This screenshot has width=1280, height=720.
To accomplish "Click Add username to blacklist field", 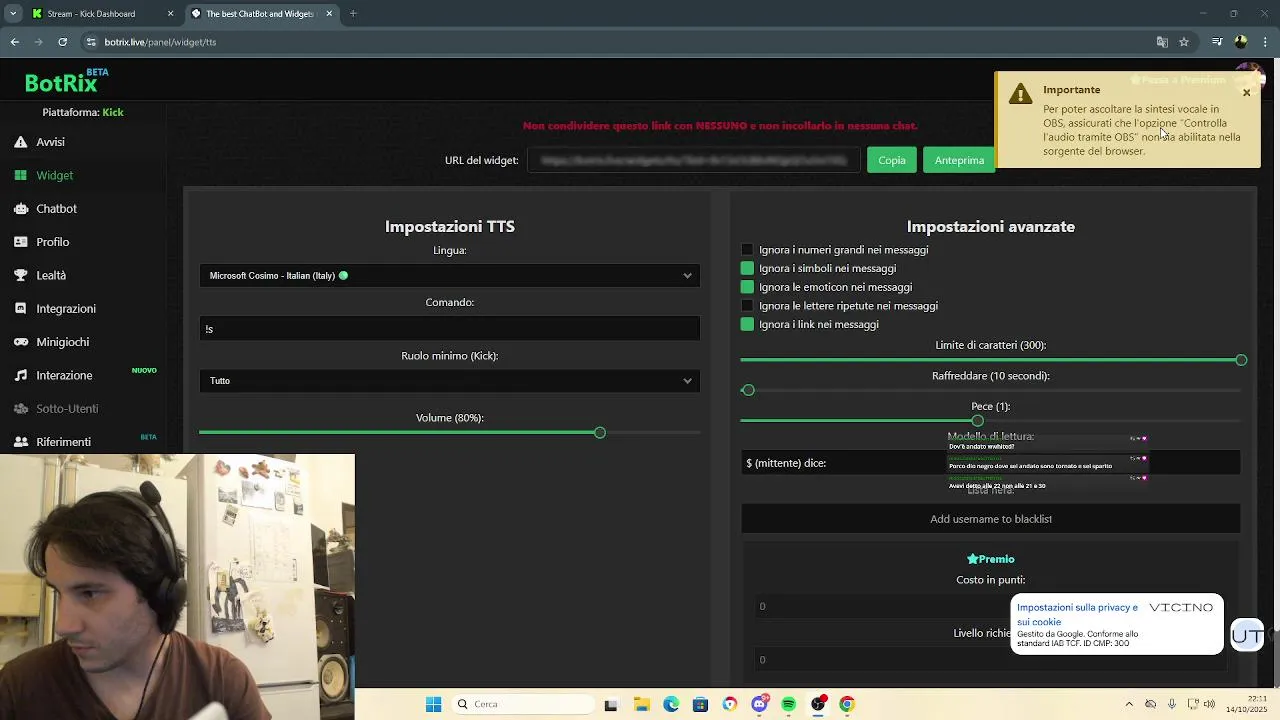I will (991, 519).
